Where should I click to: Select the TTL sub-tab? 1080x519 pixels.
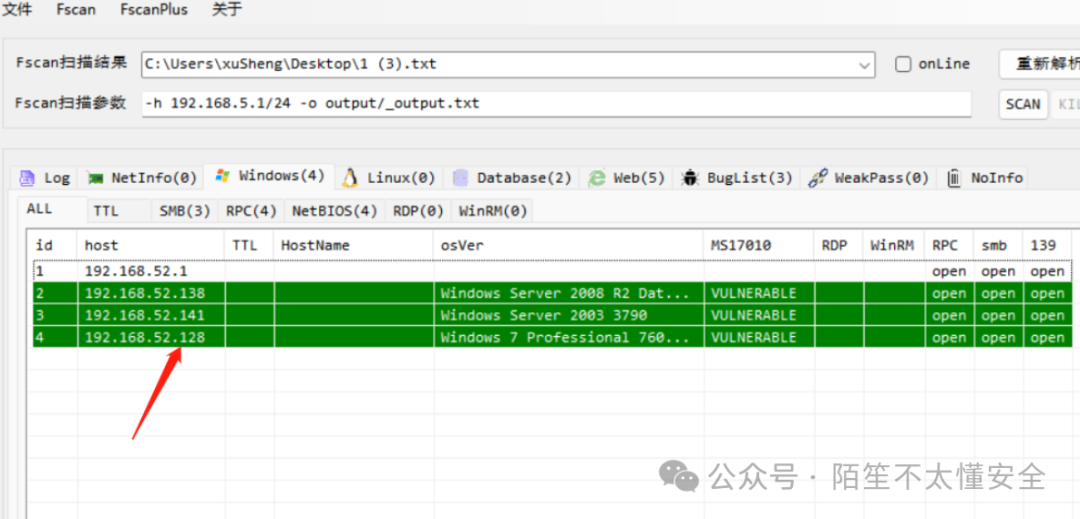point(119,211)
